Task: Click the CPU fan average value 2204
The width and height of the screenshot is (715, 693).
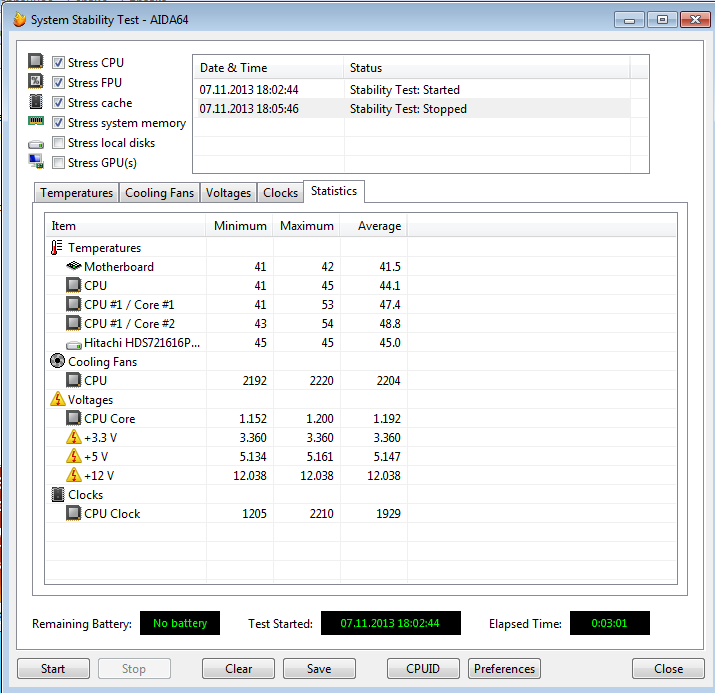Action: tap(389, 381)
